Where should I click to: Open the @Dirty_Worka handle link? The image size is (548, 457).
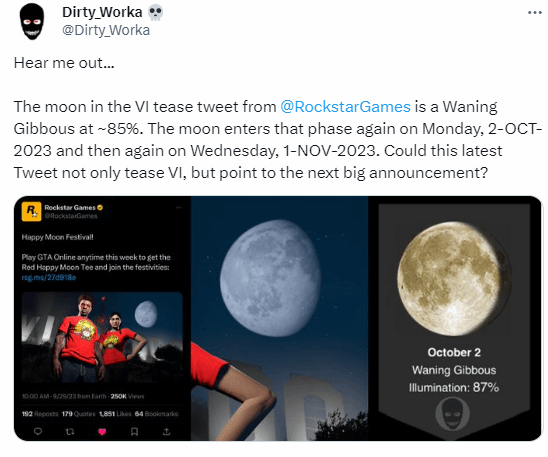[106, 30]
